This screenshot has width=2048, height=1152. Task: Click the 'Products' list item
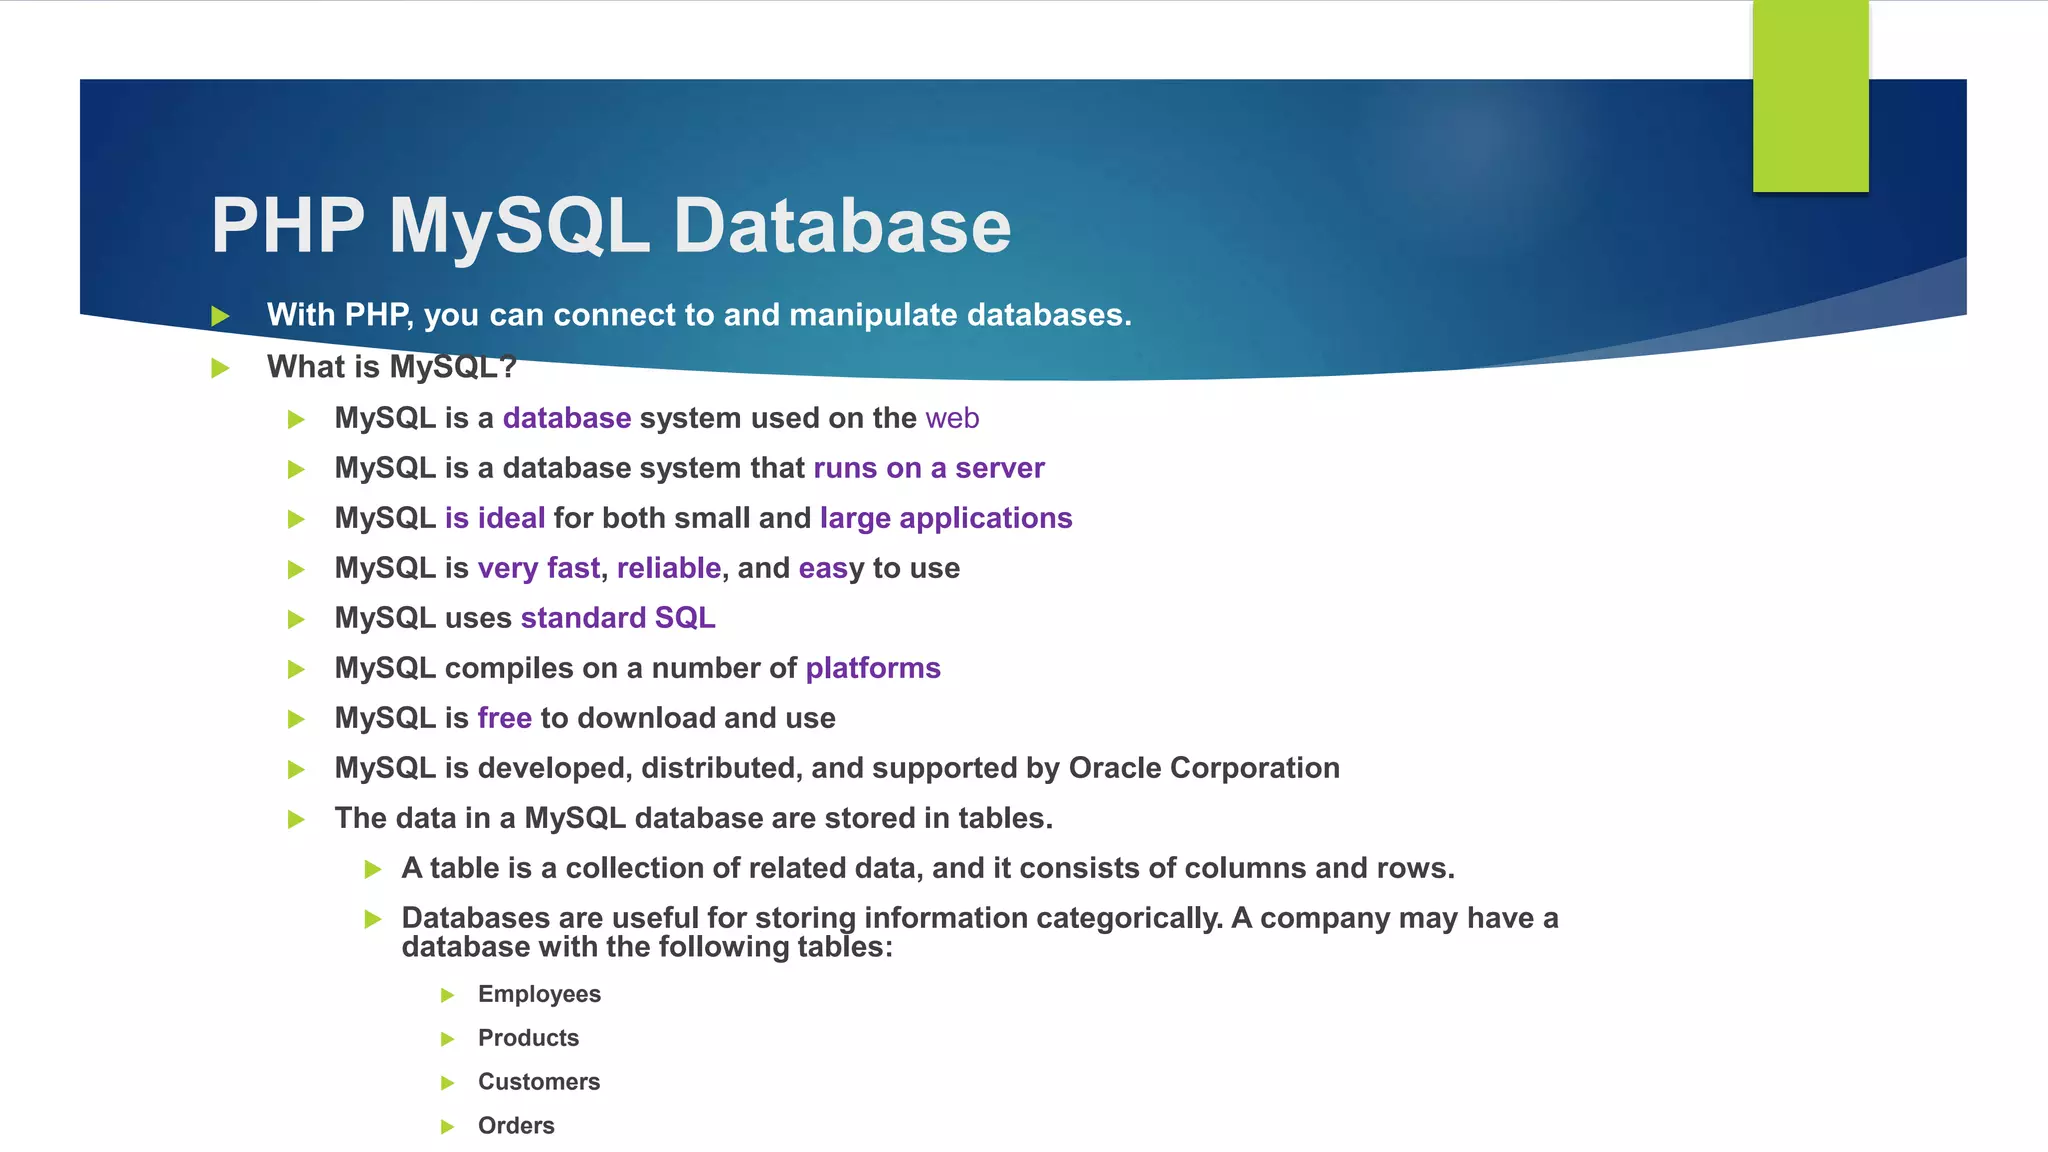click(528, 1038)
